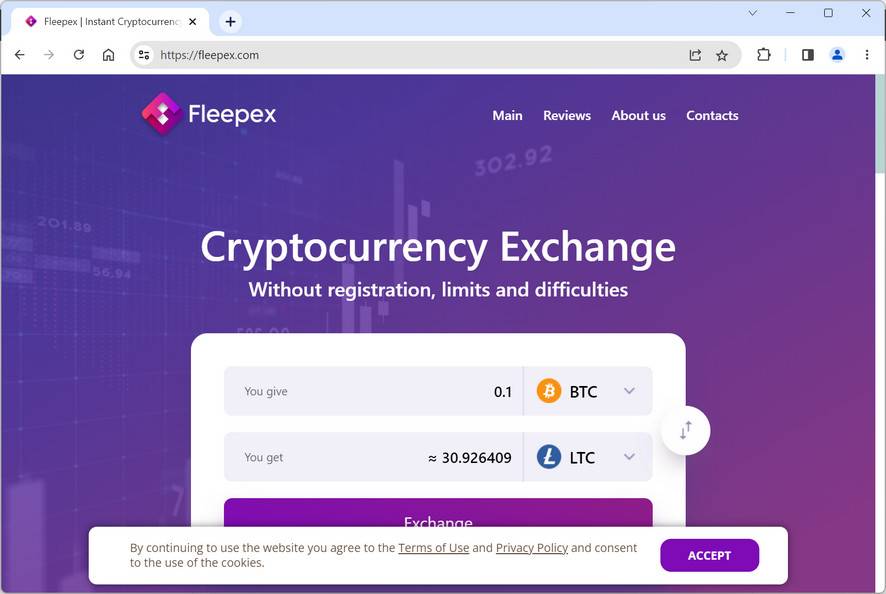Image resolution: width=886 pixels, height=594 pixels.
Task: Swap currencies with the arrows button
Action: pos(686,431)
